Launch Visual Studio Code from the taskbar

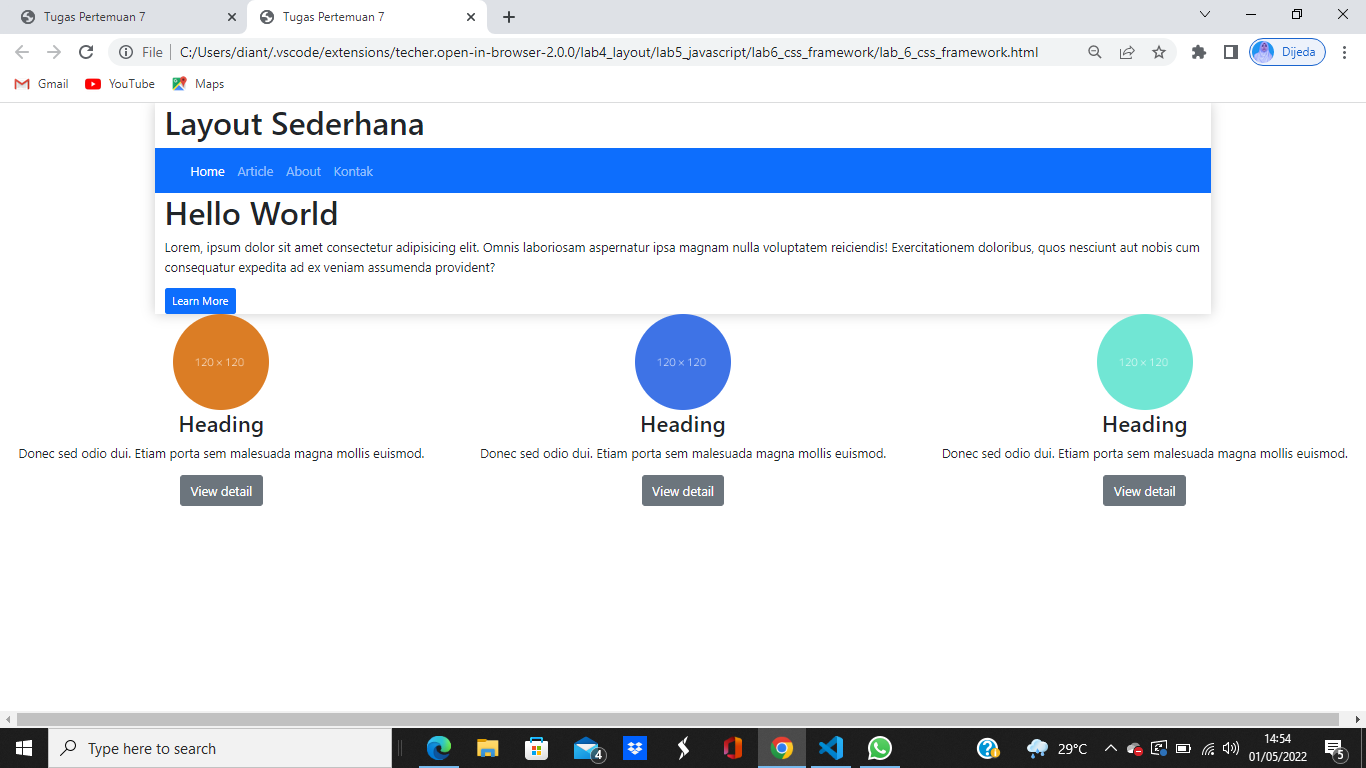830,747
